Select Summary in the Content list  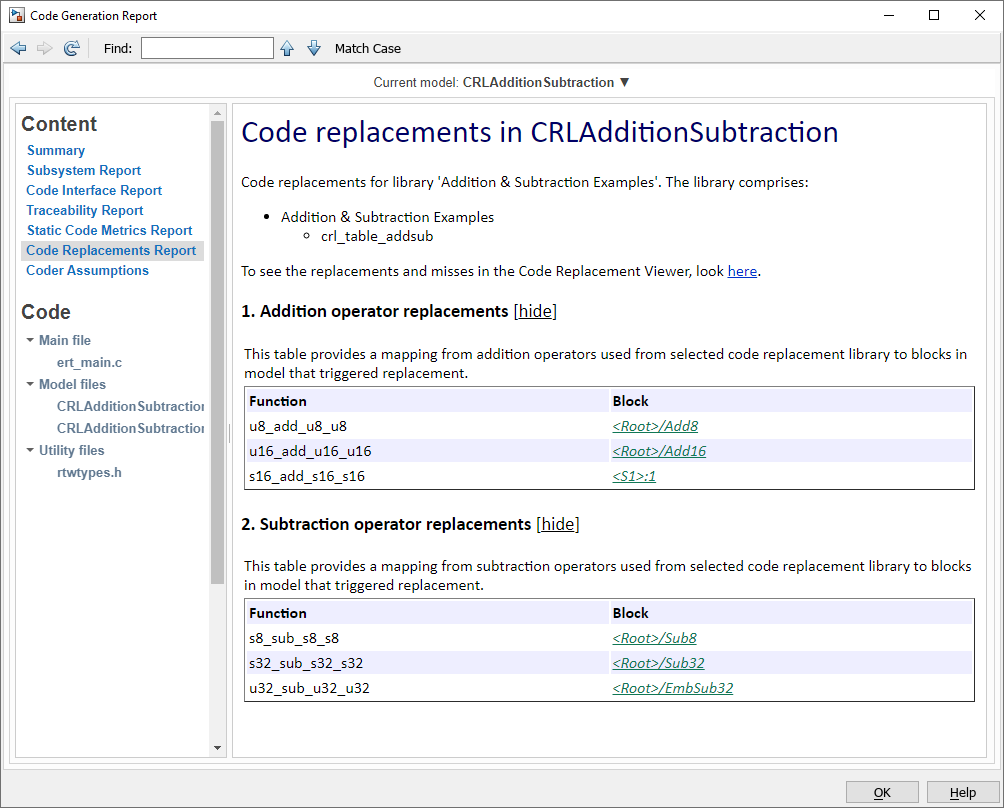point(56,150)
